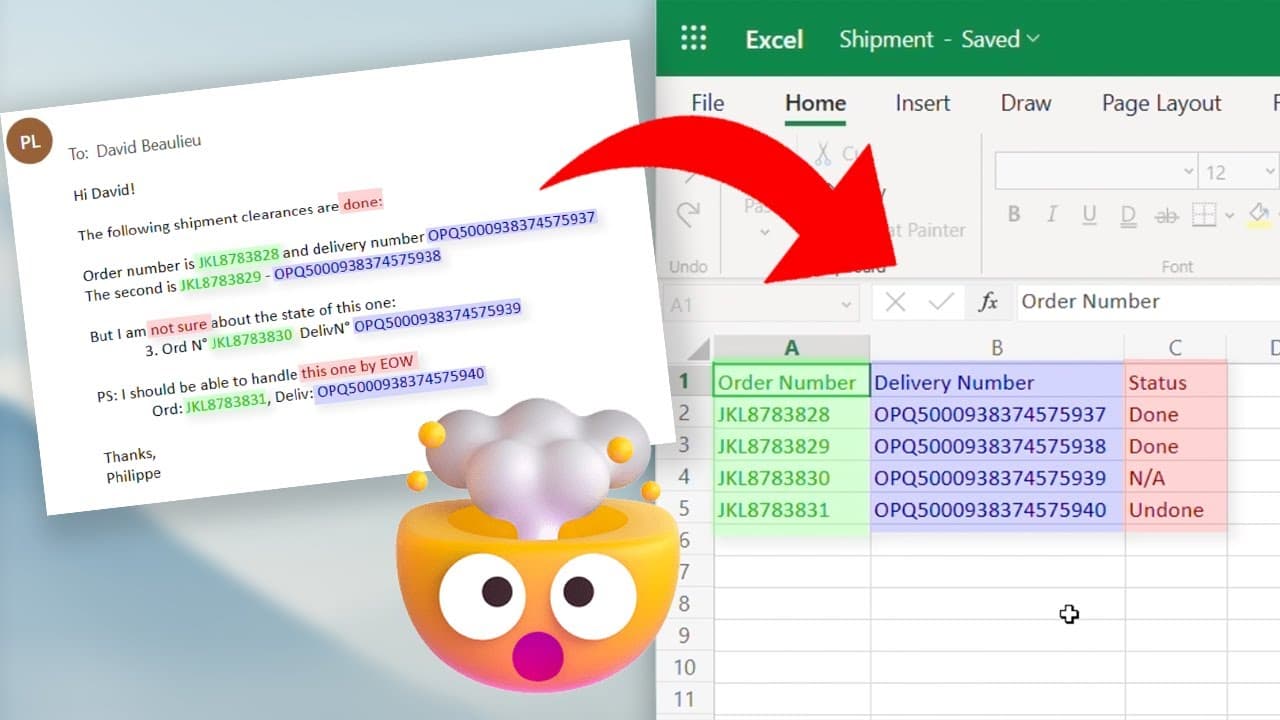Select cell 'JKL8783830' in the spreadsheet

[792, 478]
